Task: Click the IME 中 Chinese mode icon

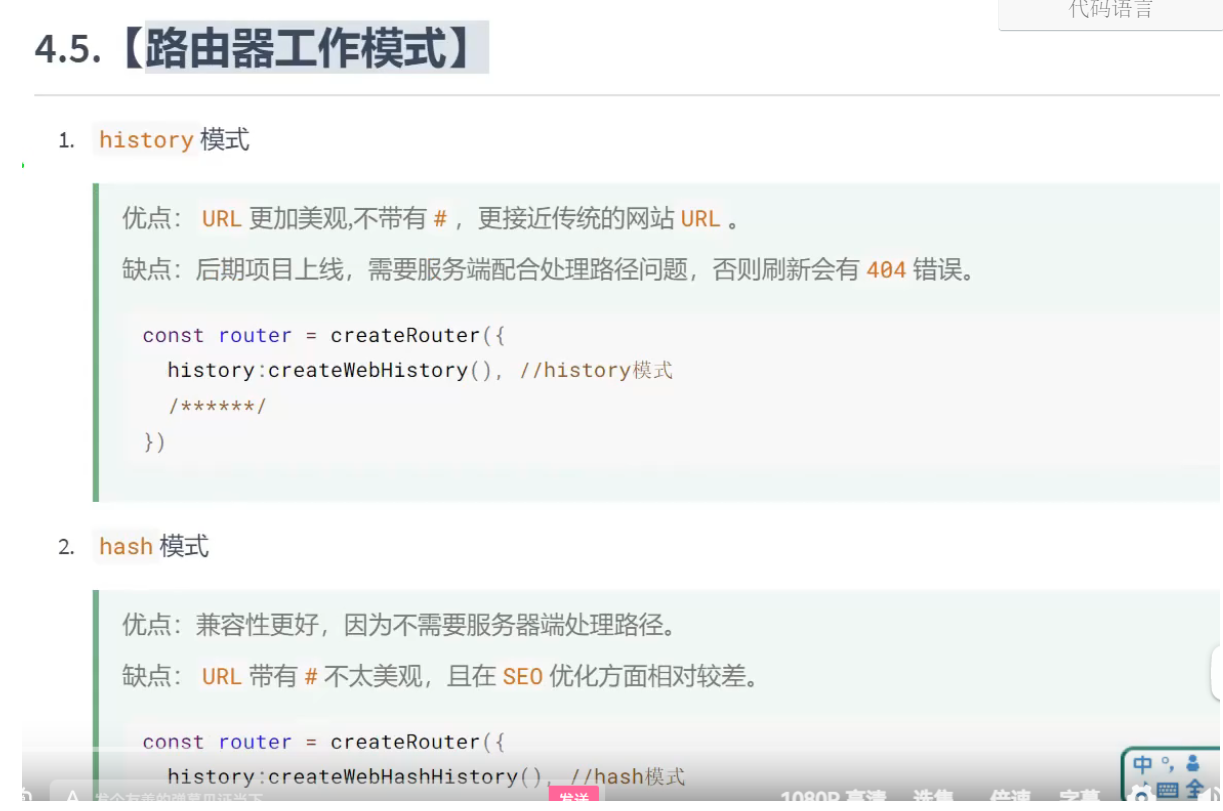Action: coord(1142,766)
